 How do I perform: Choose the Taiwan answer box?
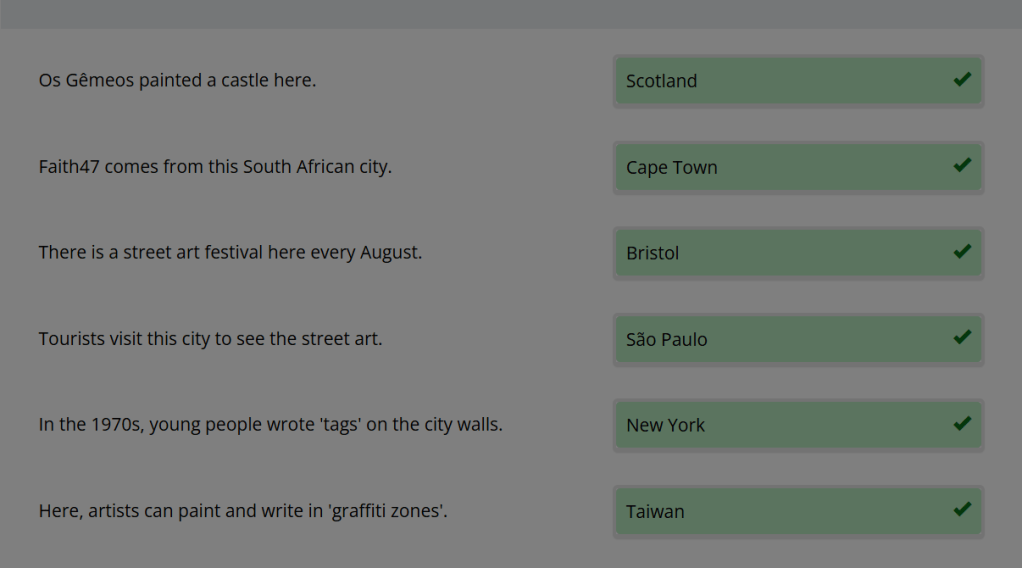click(780, 511)
